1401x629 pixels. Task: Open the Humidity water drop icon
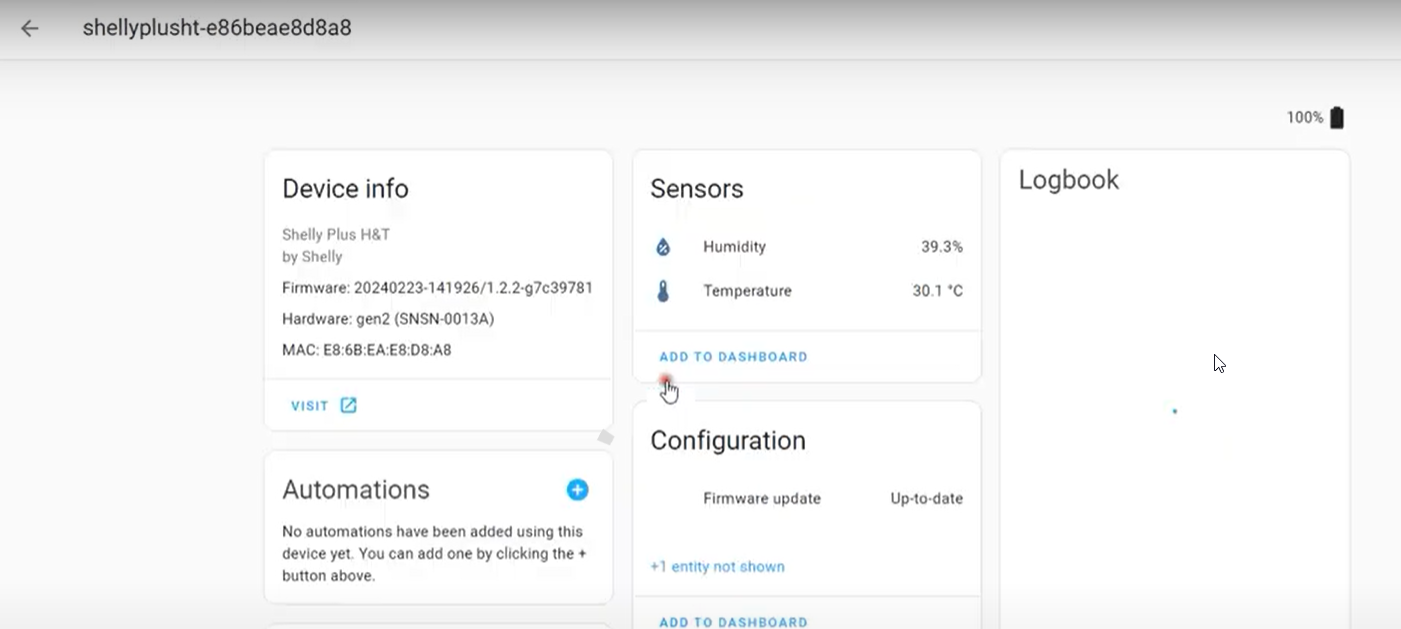(x=663, y=247)
